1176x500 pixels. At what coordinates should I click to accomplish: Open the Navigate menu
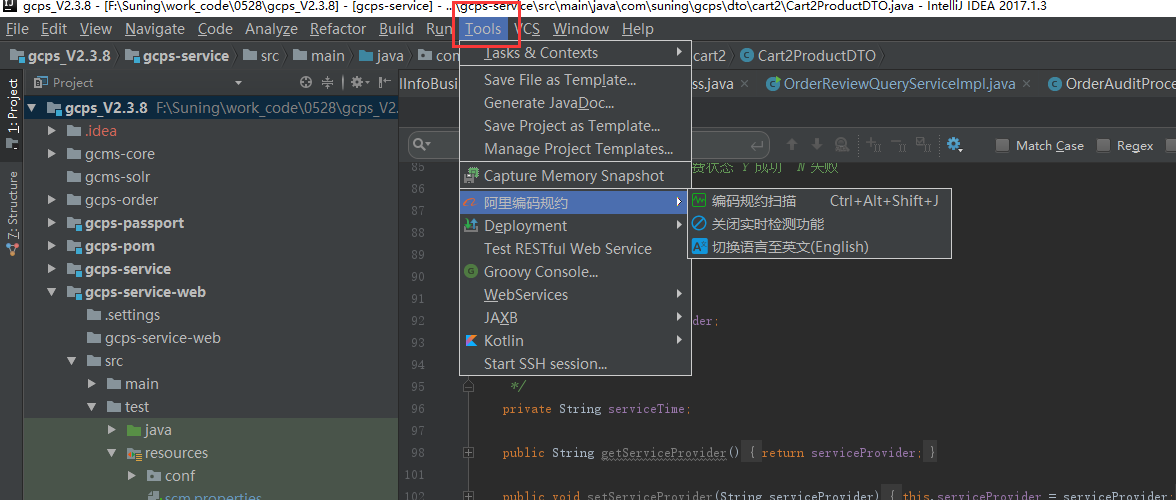(154, 29)
